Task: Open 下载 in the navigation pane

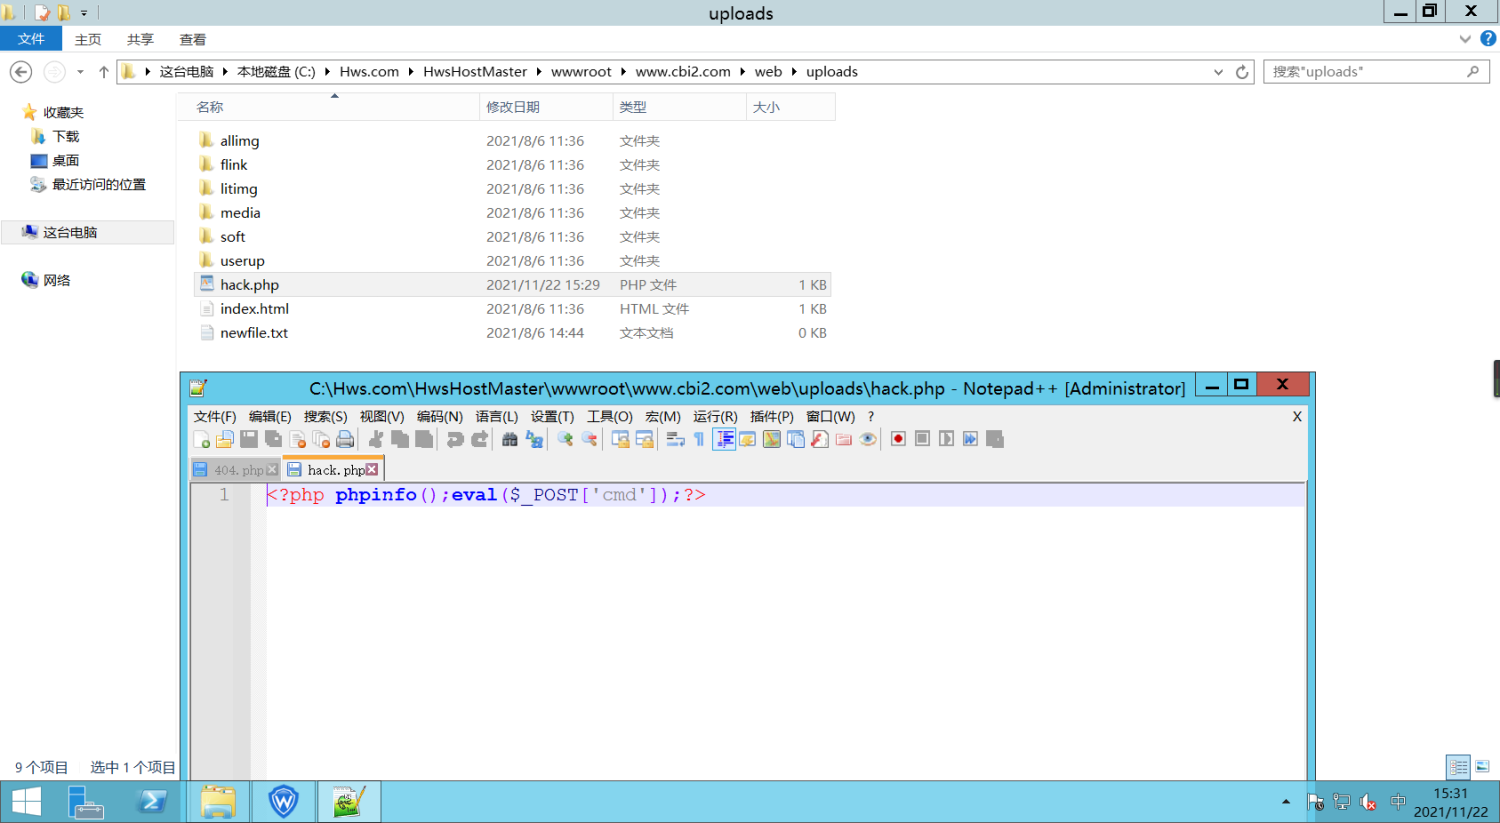Action: tap(65, 136)
